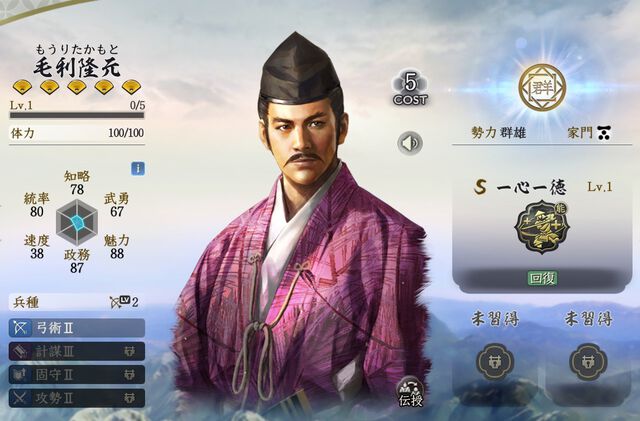Tap the 群 faction emblem
The width and height of the screenshot is (640, 421).
(542, 88)
